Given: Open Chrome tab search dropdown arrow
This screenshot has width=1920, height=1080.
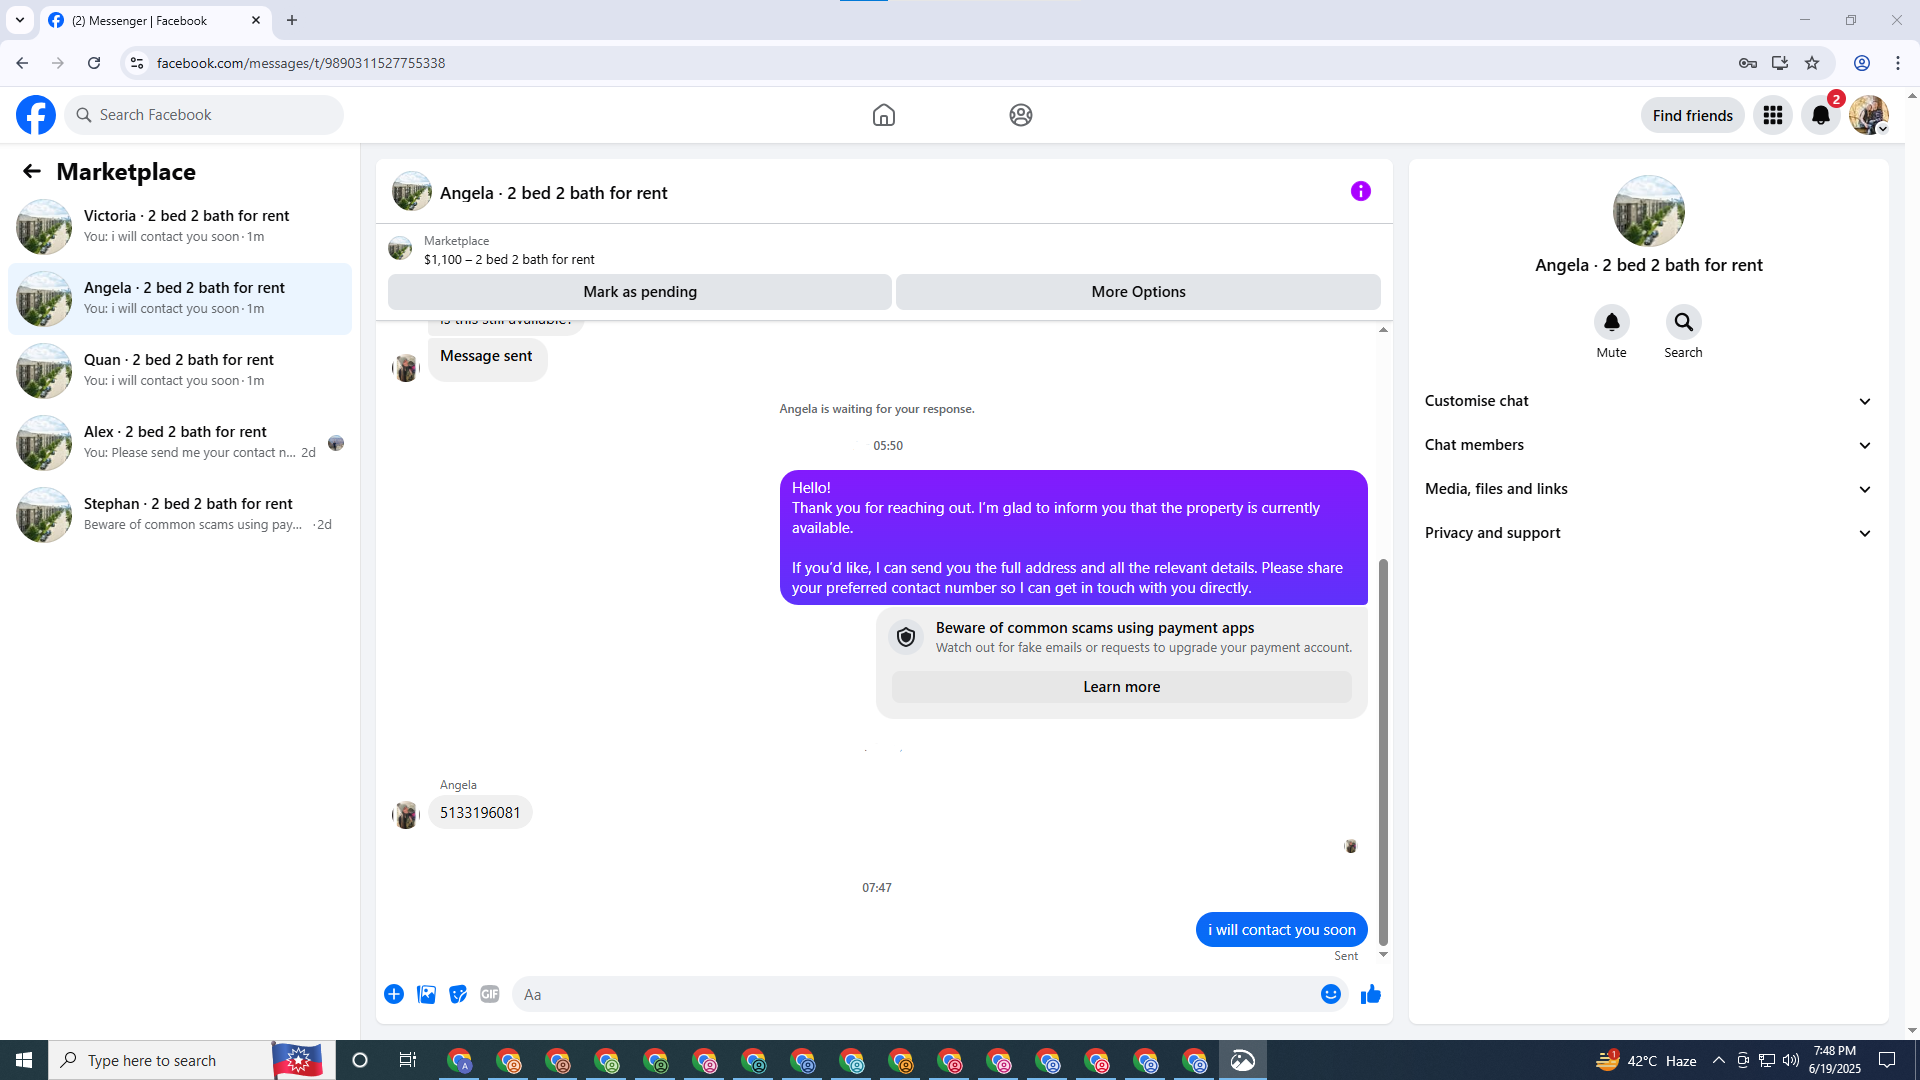Looking at the screenshot, I should coord(20,20).
